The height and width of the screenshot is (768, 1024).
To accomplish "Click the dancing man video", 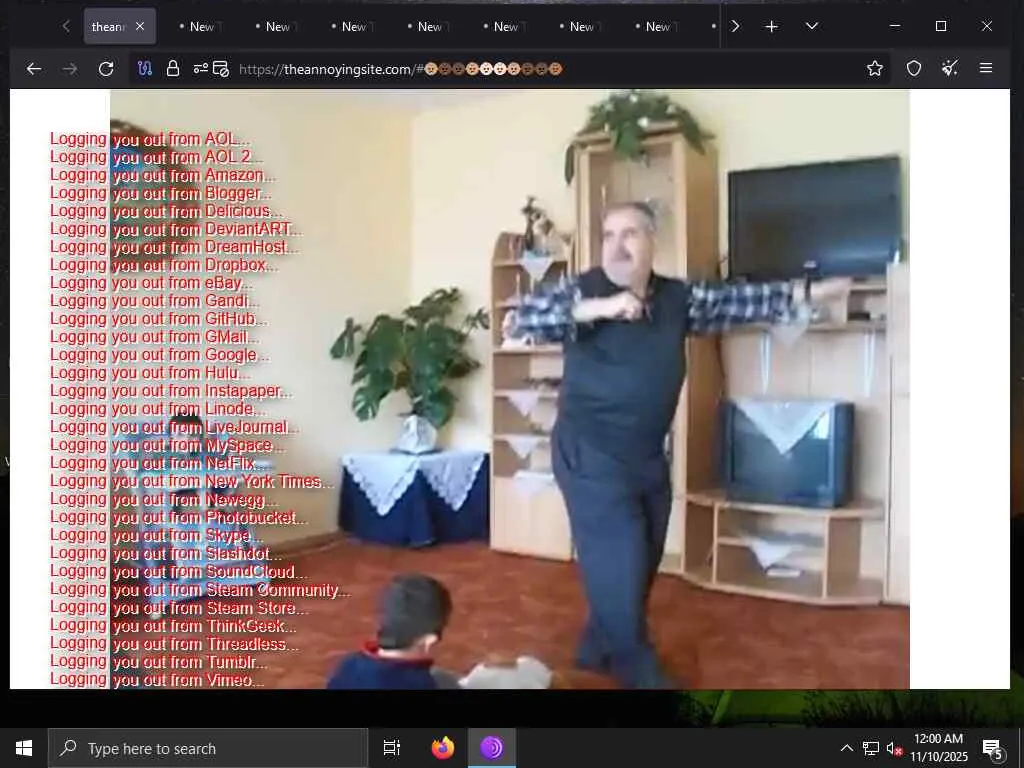I will (510, 389).
